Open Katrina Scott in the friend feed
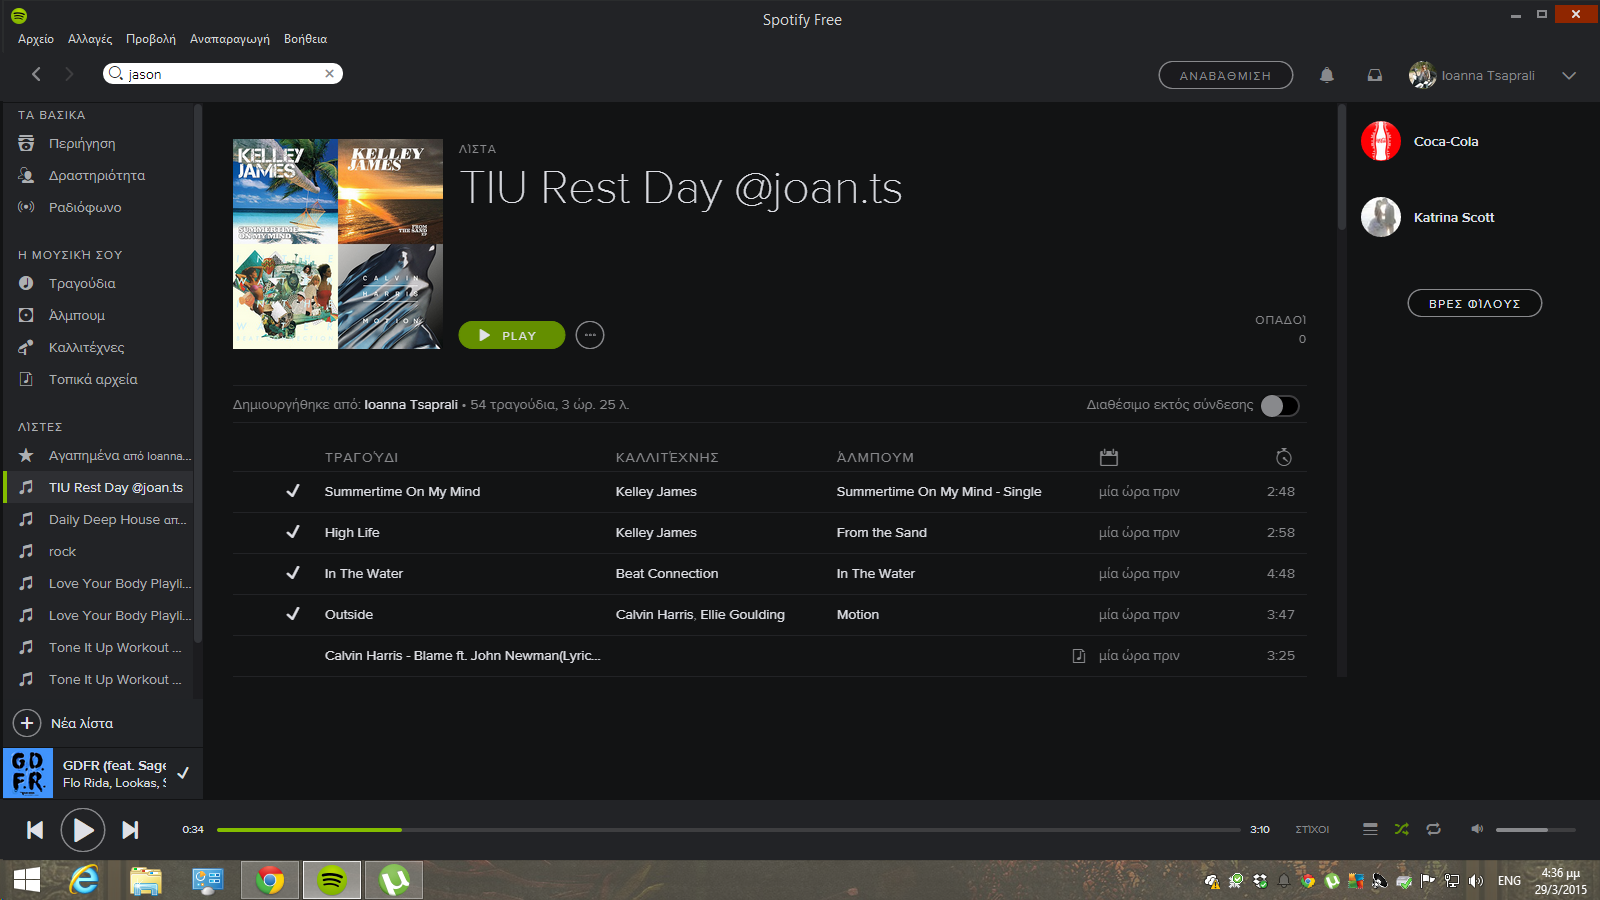This screenshot has height=900, width=1600. tap(1454, 217)
